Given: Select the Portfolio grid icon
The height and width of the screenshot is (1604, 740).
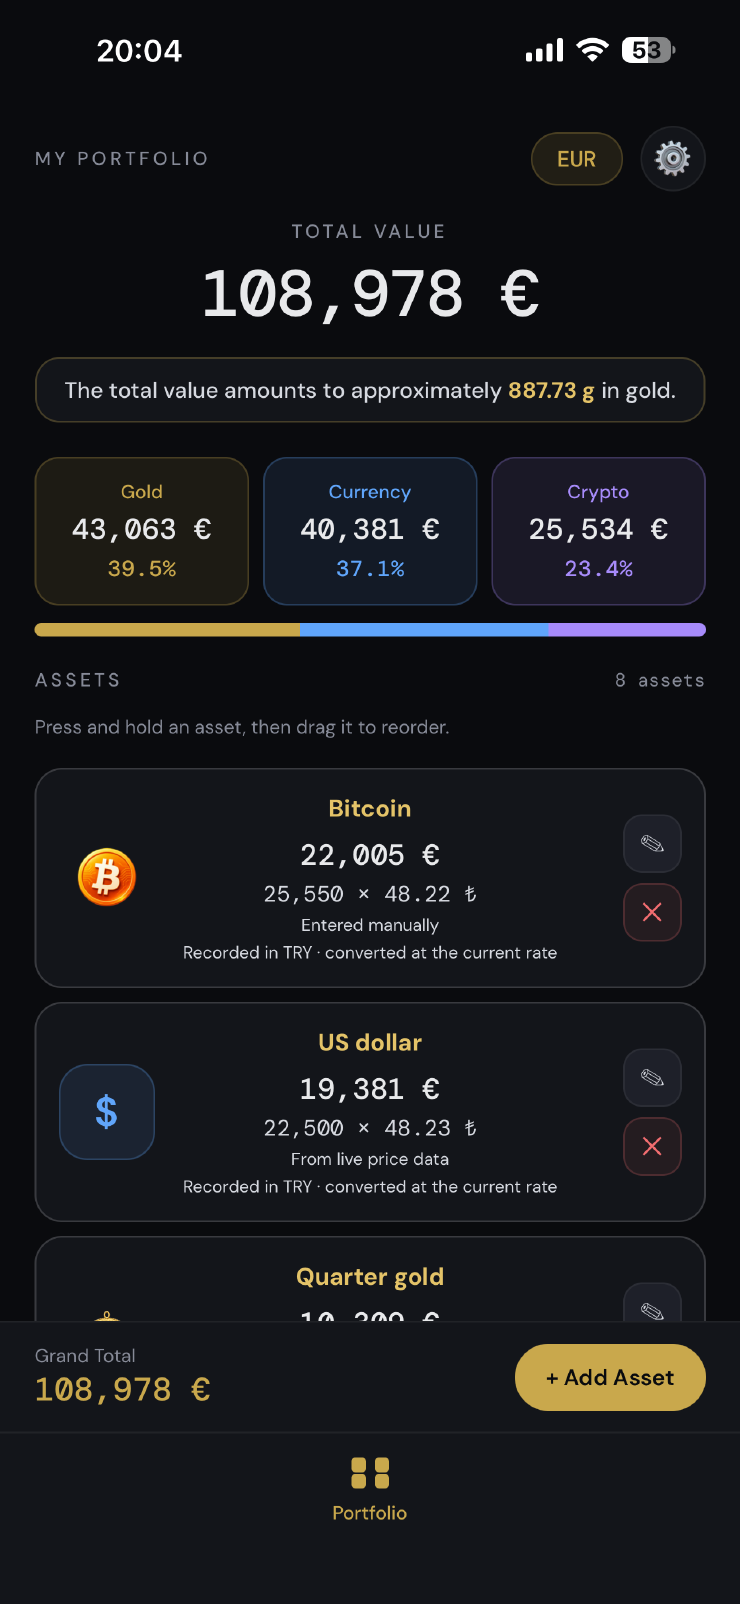Looking at the screenshot, I should pos(370,1472).
